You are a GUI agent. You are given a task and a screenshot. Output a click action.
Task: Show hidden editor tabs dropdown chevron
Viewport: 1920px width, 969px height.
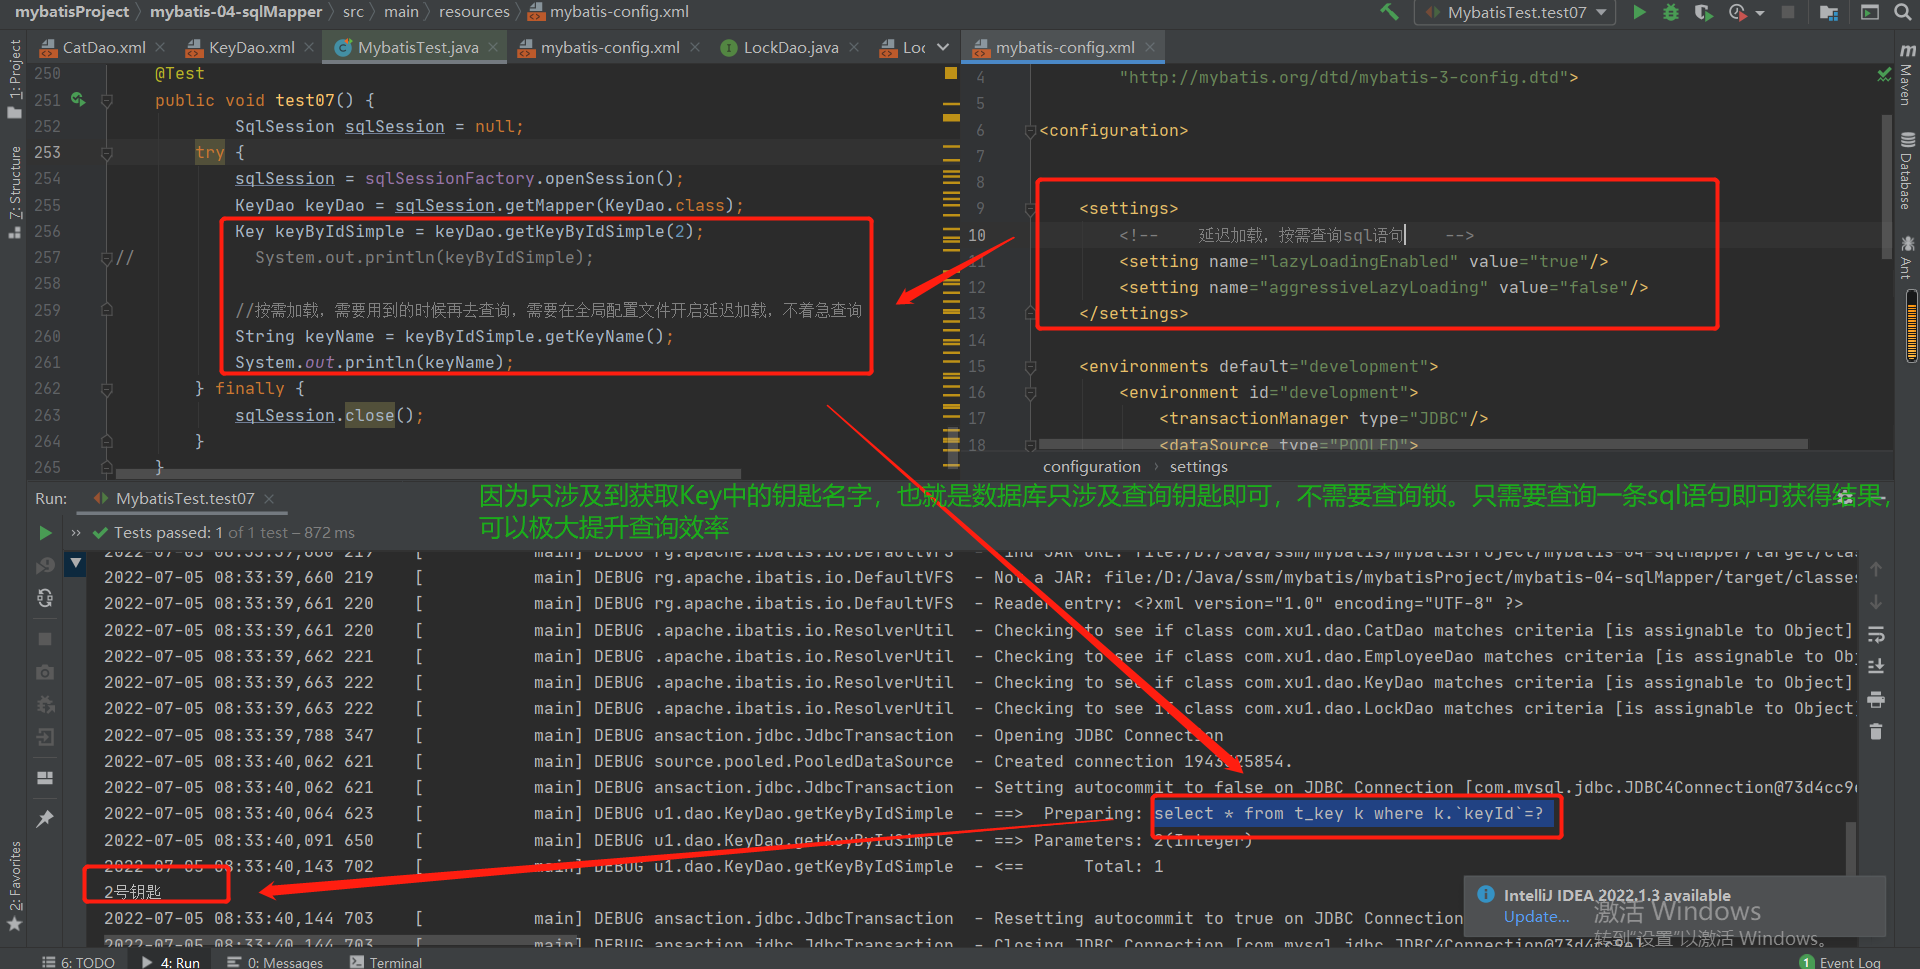pyautogui.click(x=943, y=47)
